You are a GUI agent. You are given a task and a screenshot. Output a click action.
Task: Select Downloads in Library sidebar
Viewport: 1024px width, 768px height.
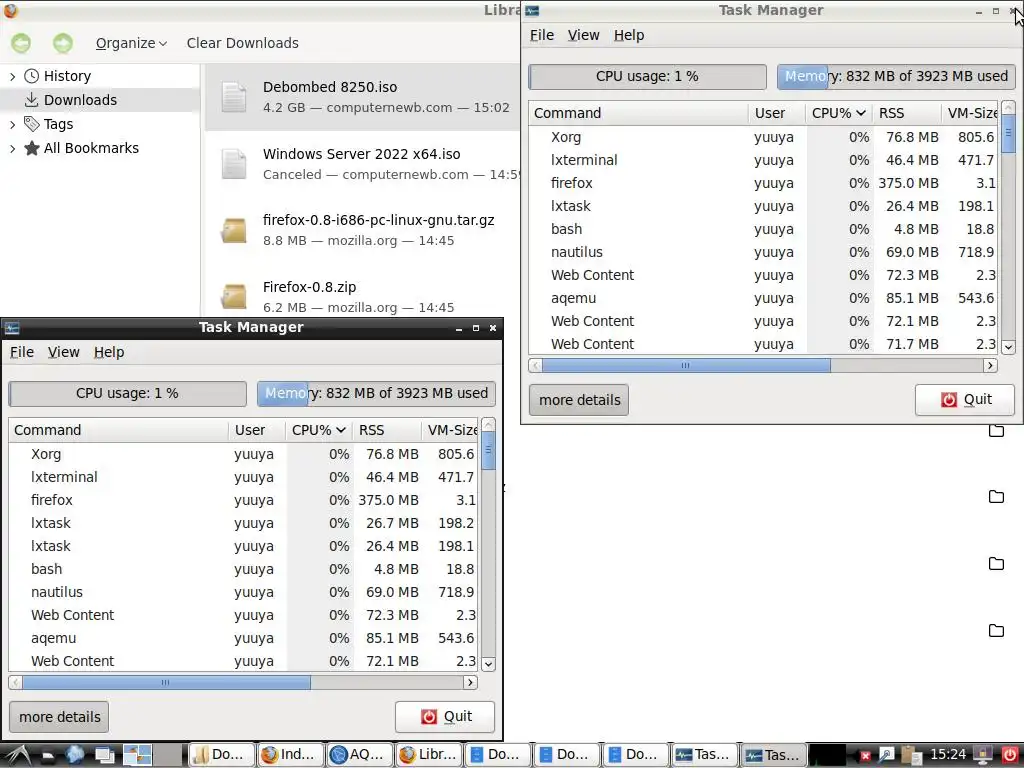pyautogui.click(x=100, y=100)
